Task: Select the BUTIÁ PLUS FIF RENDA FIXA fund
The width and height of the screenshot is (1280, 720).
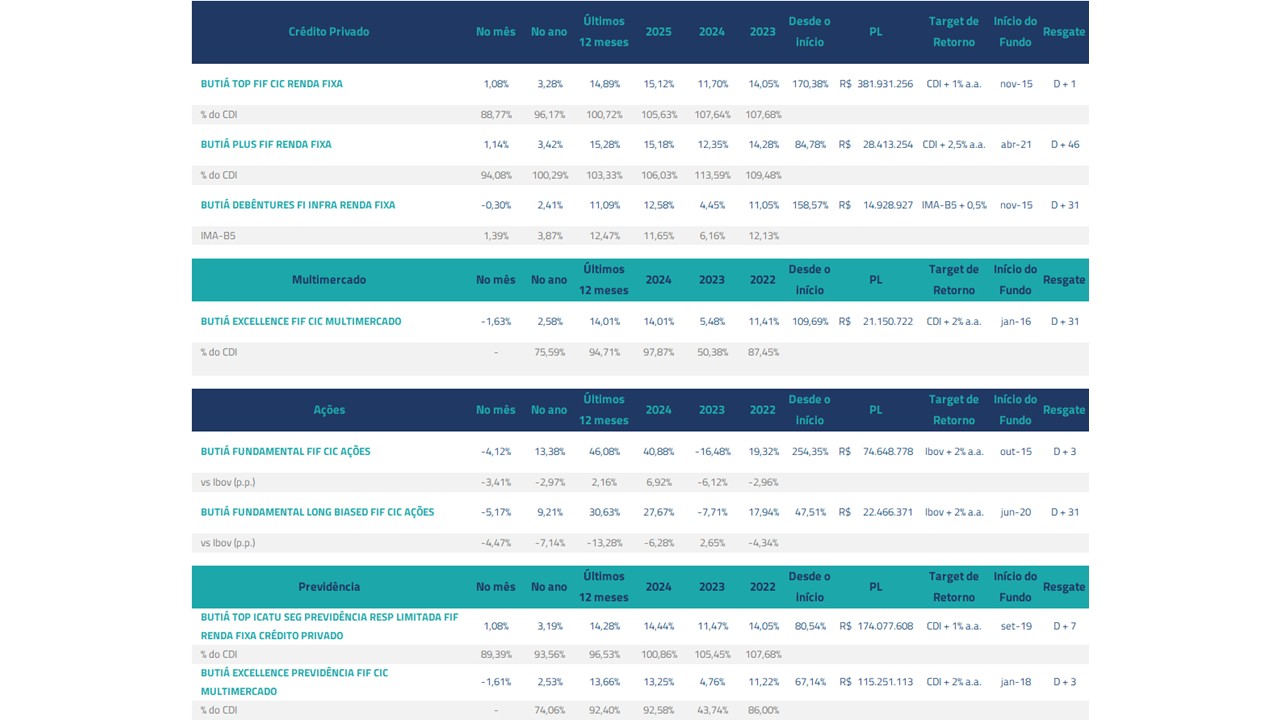Action: (x=266, y=145)
